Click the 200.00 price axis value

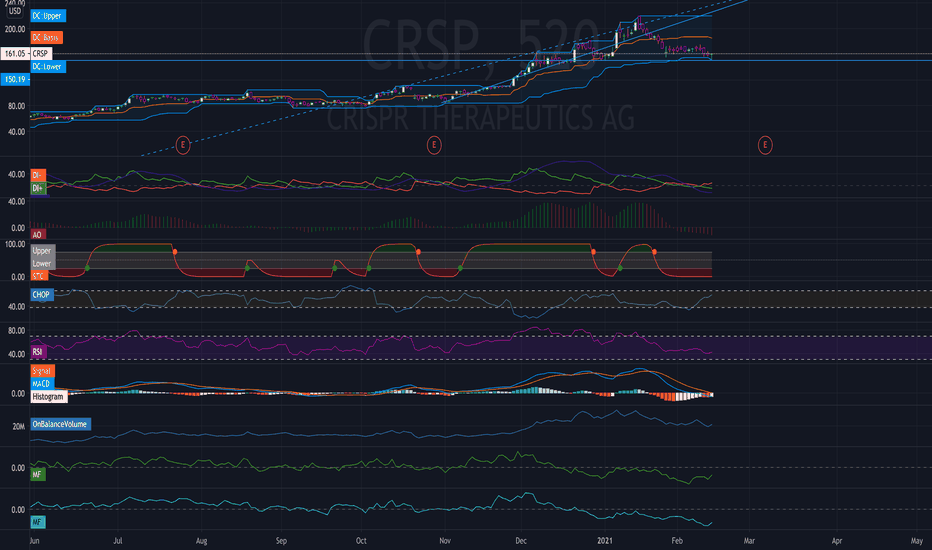(x=15, y=29)
